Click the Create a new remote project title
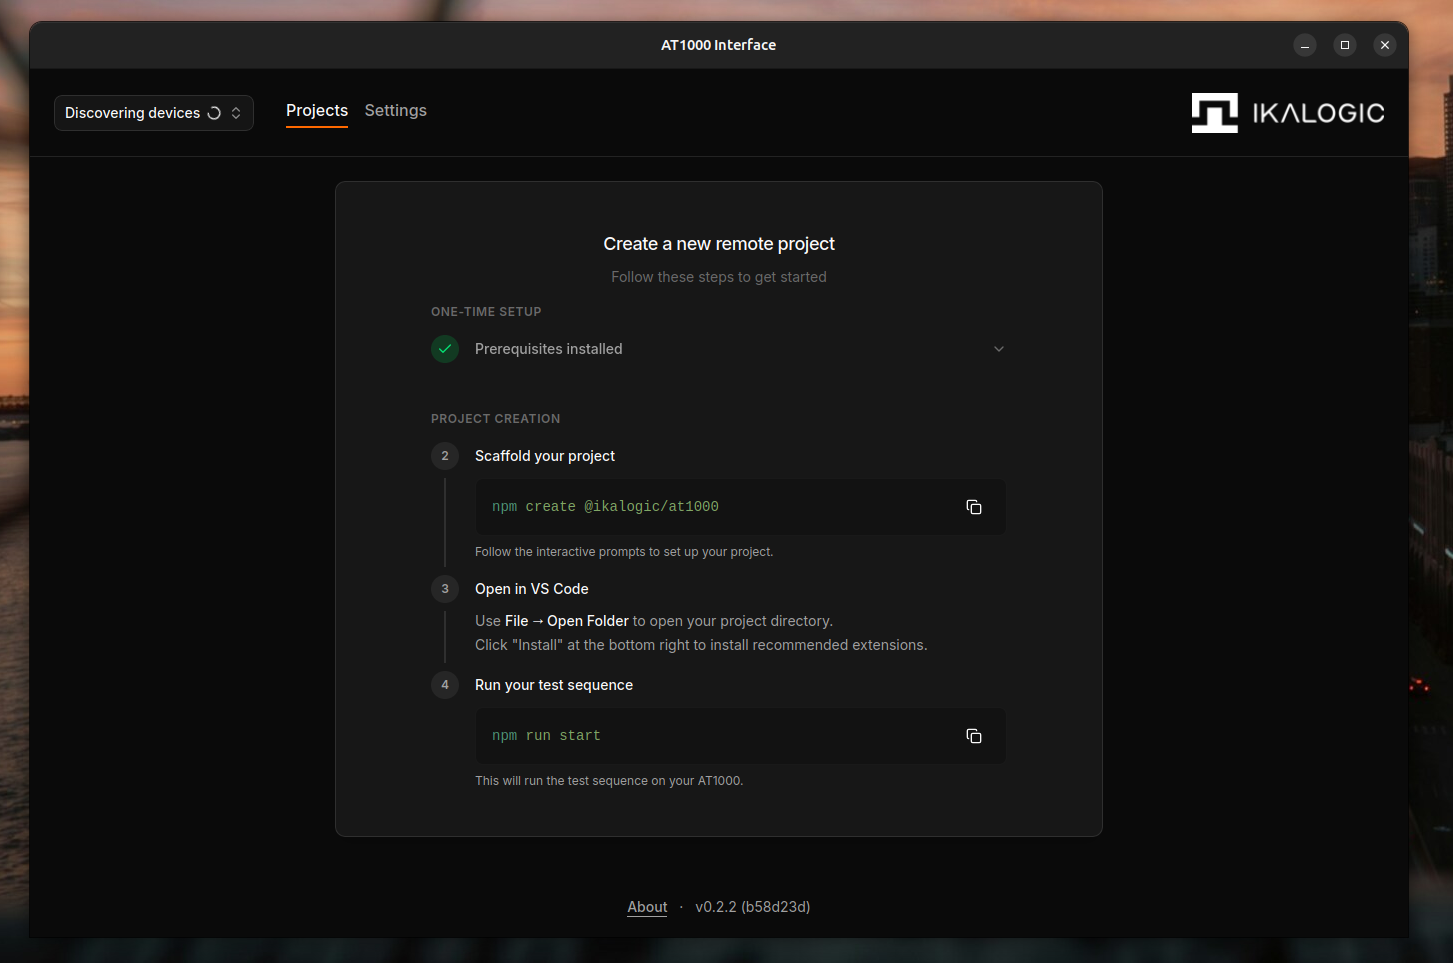This screenshot has height=963, width=1453. tap(719, 244)
